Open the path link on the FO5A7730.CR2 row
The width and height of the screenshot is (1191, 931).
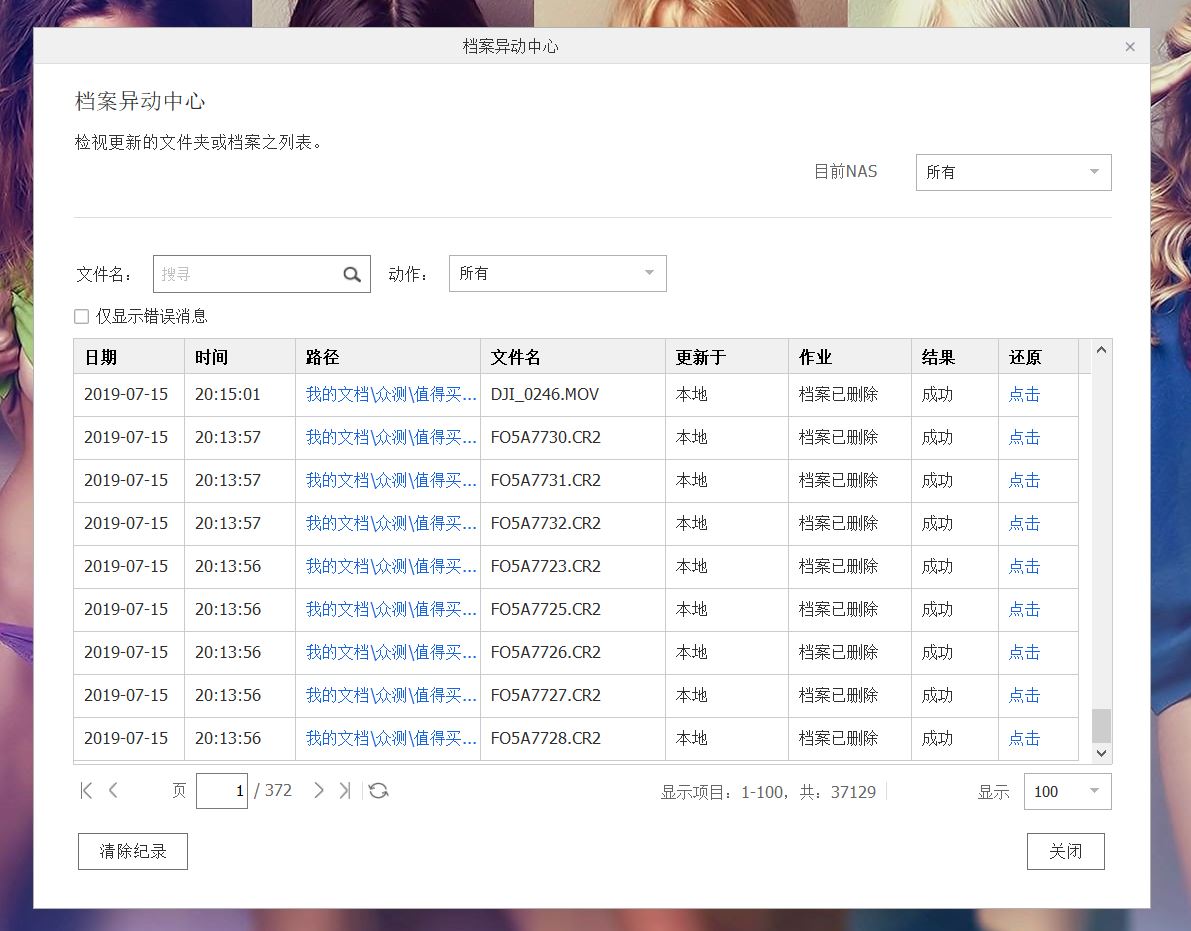388,437
